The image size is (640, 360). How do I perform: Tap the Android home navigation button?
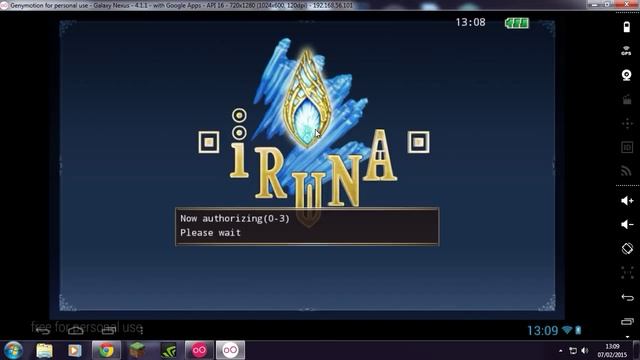pos(76,331)
